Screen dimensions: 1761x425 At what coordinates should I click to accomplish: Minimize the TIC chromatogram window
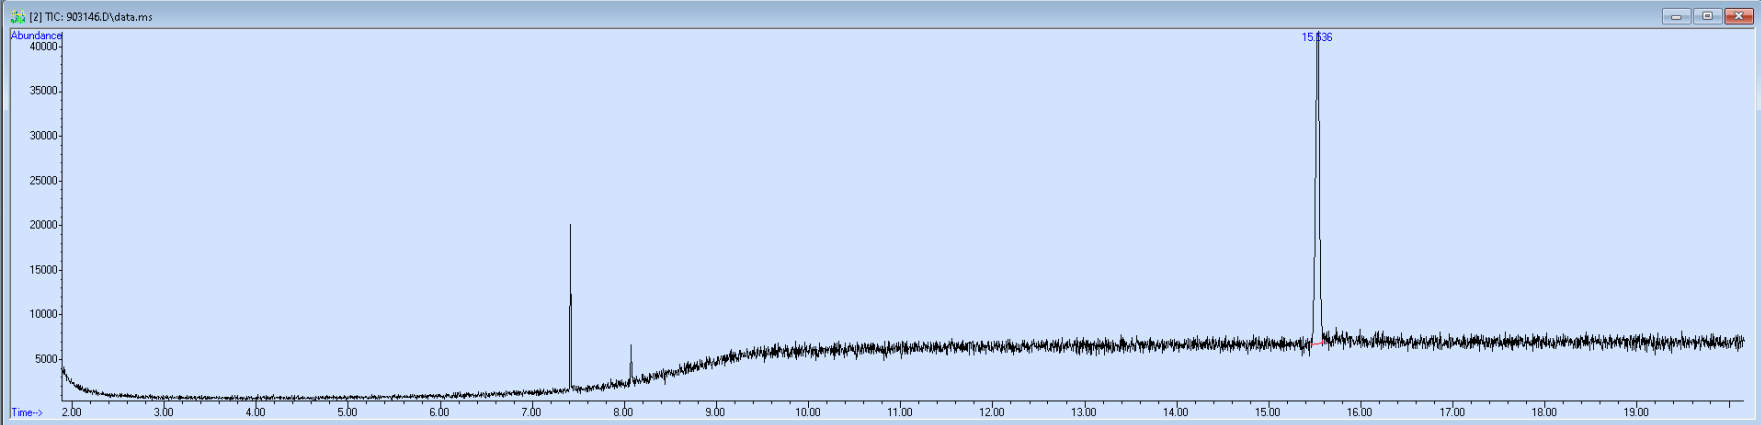click(1677, 16)
